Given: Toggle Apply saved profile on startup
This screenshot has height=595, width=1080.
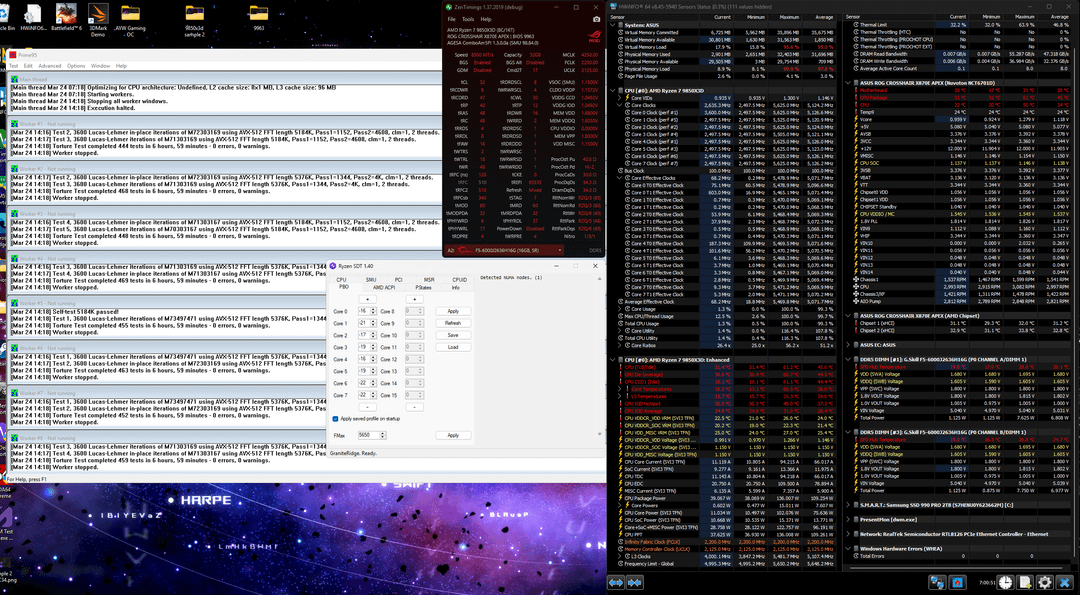Looking at the screenshot, I should (x=335, y=419).
